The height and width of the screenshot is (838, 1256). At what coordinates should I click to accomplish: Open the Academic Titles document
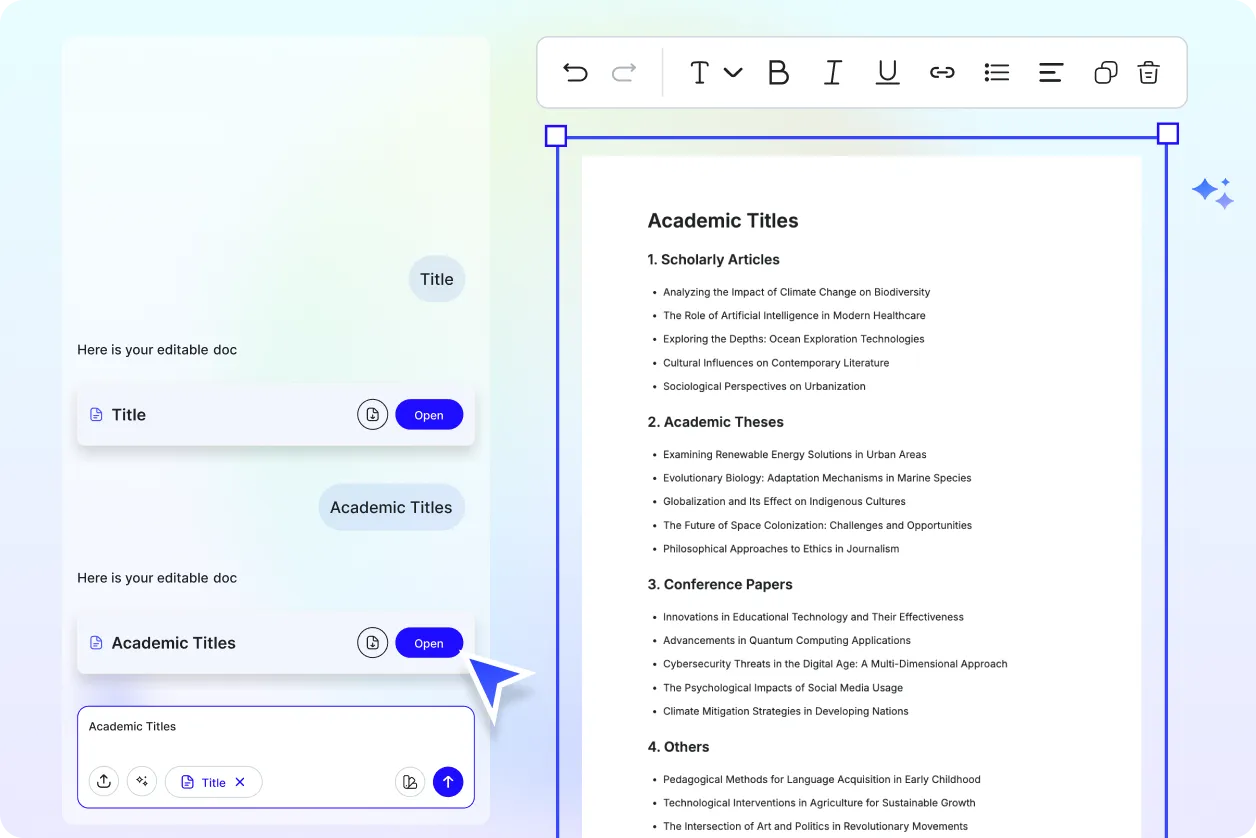[429, 642]
